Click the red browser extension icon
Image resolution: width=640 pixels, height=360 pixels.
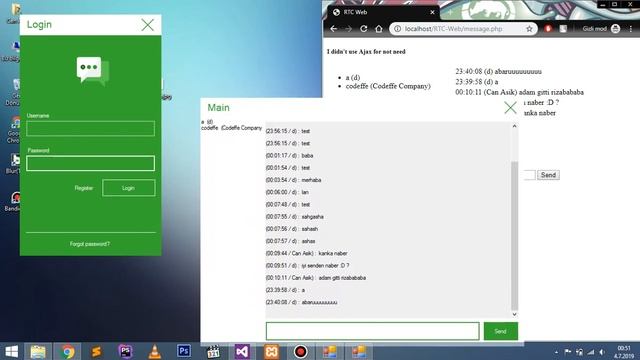click(548, 29)
